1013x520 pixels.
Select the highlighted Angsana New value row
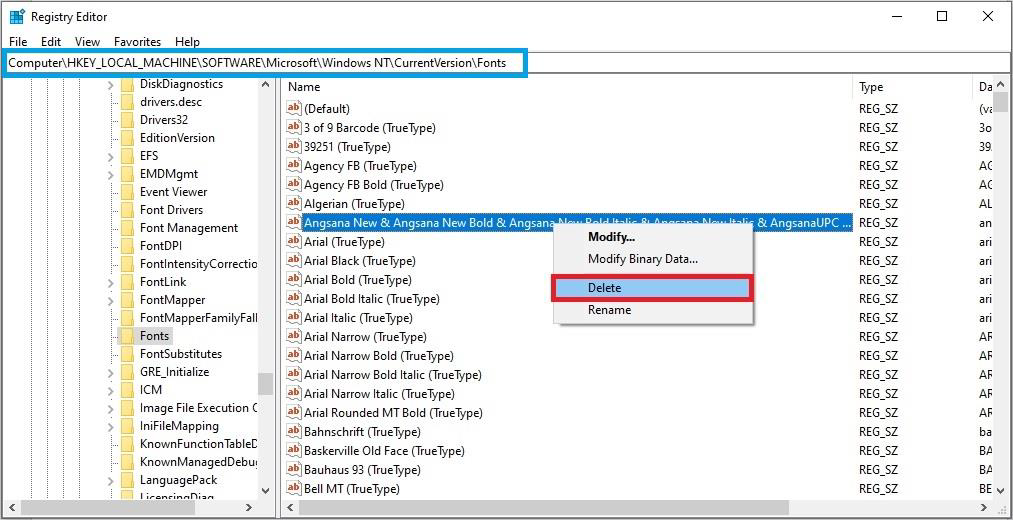[x=578, y=223]
